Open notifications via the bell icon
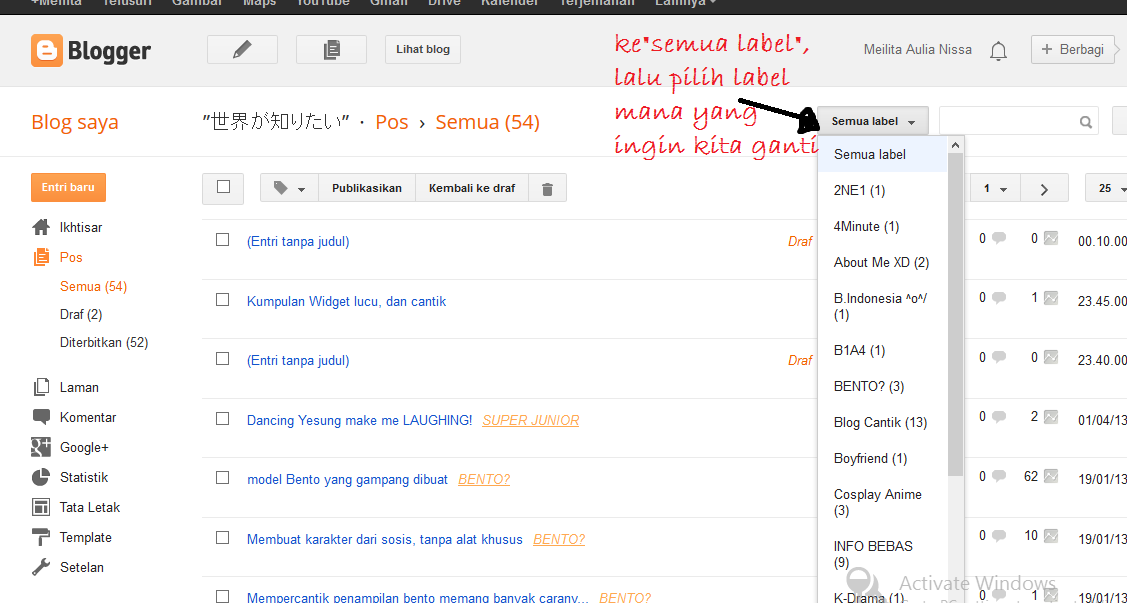The height and width of the screenshot is (603, 1127). coord(997,49)
